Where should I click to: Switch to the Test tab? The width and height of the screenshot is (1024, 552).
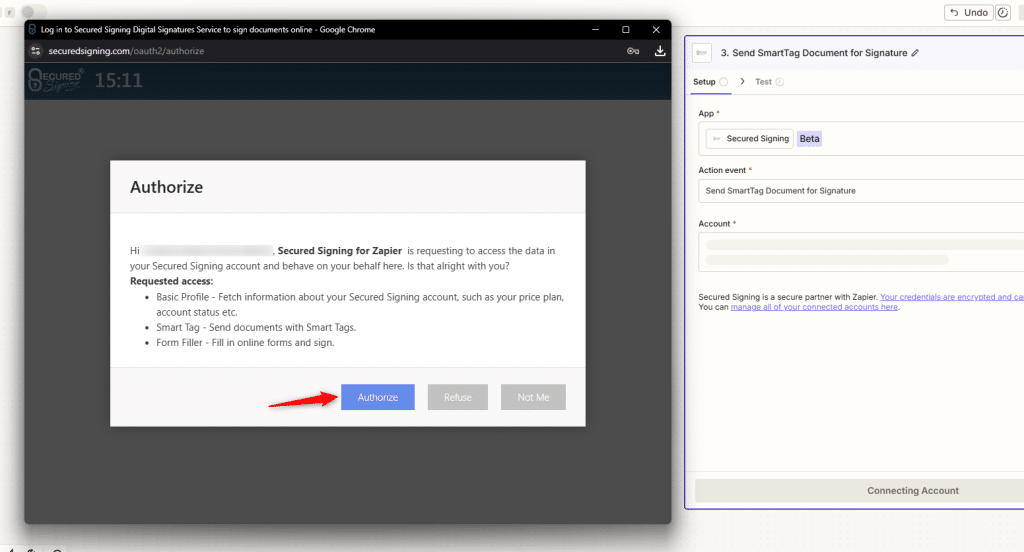(769, 82)
